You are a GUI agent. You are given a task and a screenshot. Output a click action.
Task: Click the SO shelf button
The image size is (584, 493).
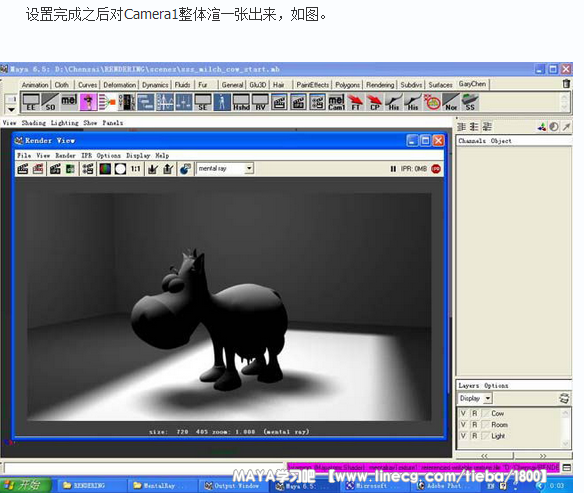point(50,102)
